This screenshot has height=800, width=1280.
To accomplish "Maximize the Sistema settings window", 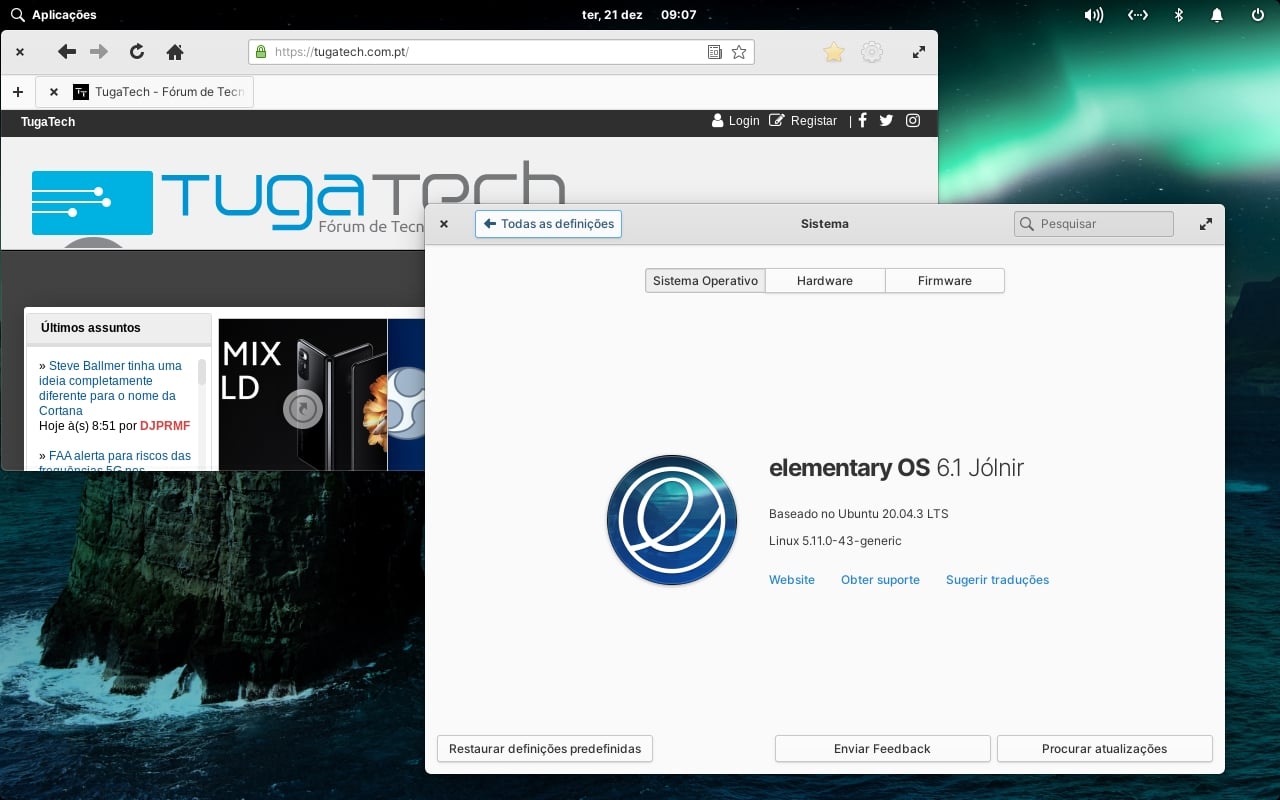I will (1206, 224).
